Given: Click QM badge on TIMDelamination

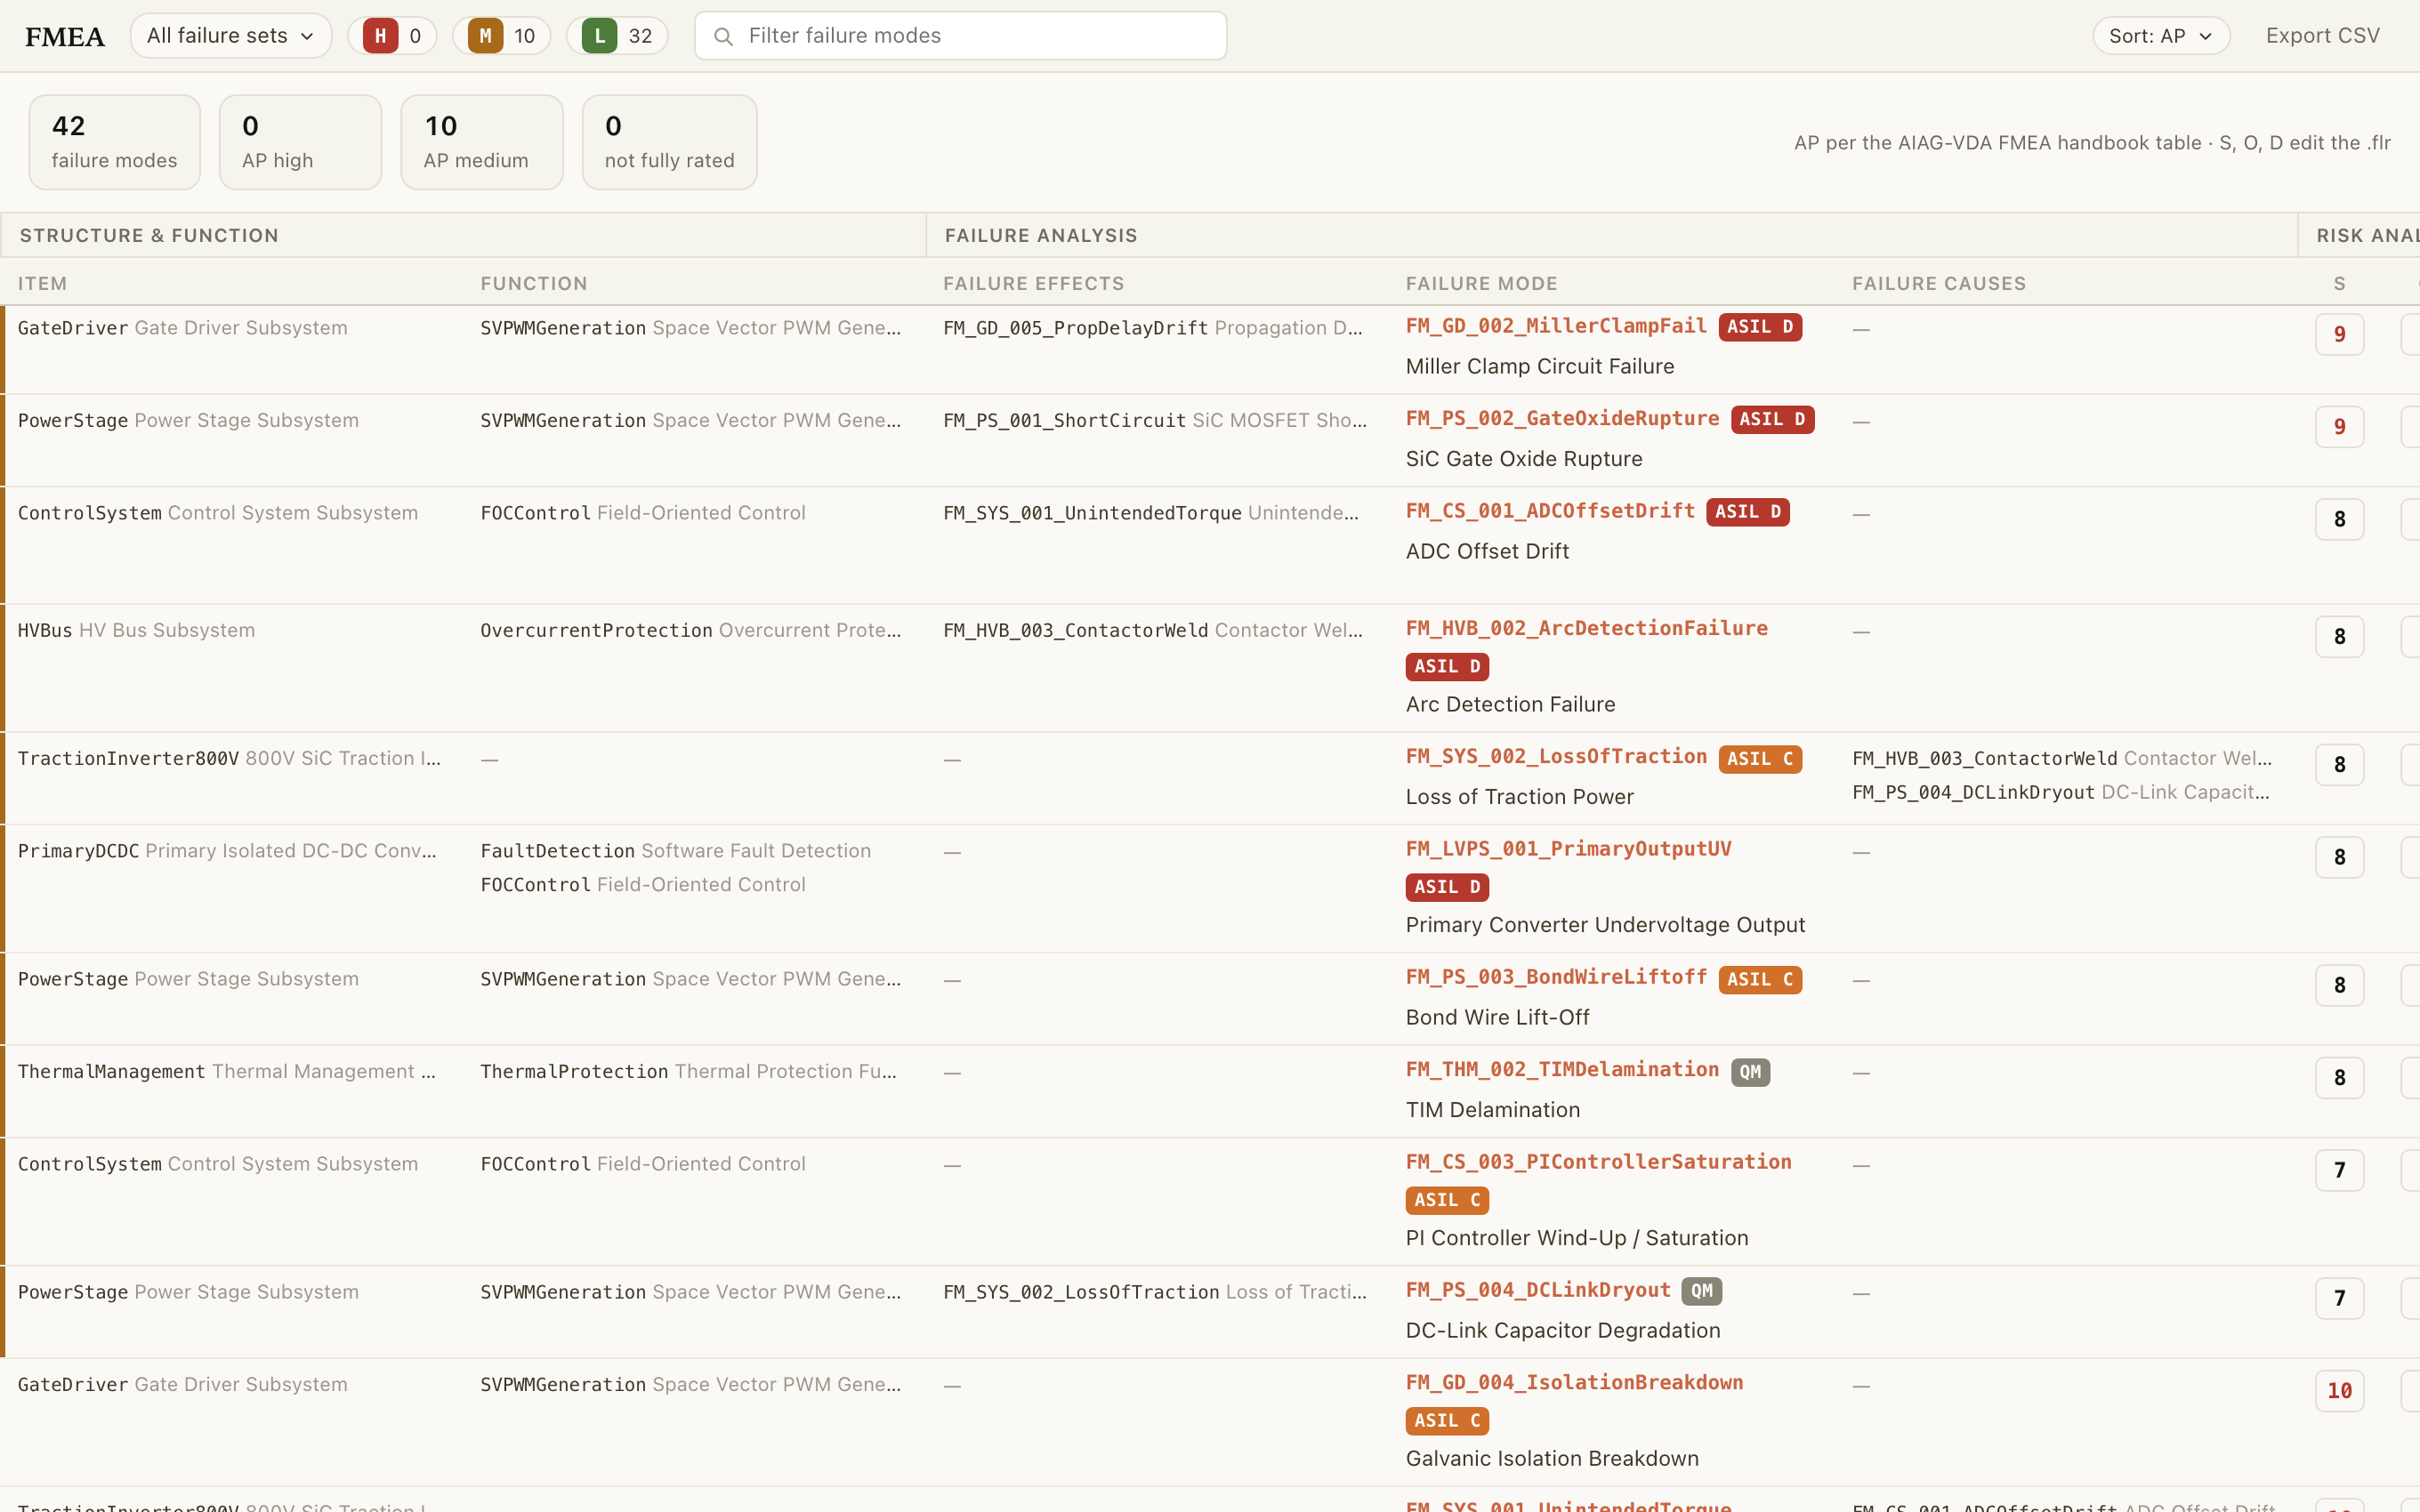Looking at the screenshot, I should (1750, 1072).
